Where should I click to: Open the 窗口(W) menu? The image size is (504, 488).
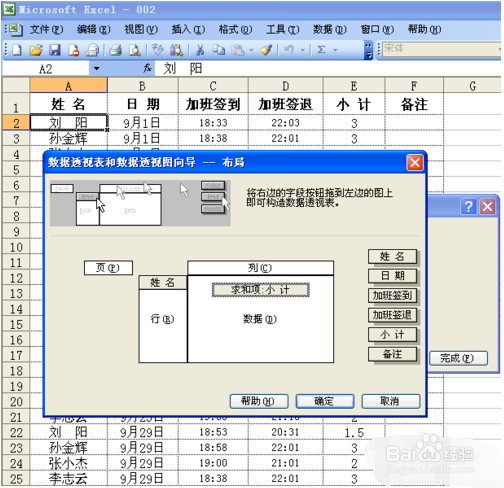coord(377,30)
